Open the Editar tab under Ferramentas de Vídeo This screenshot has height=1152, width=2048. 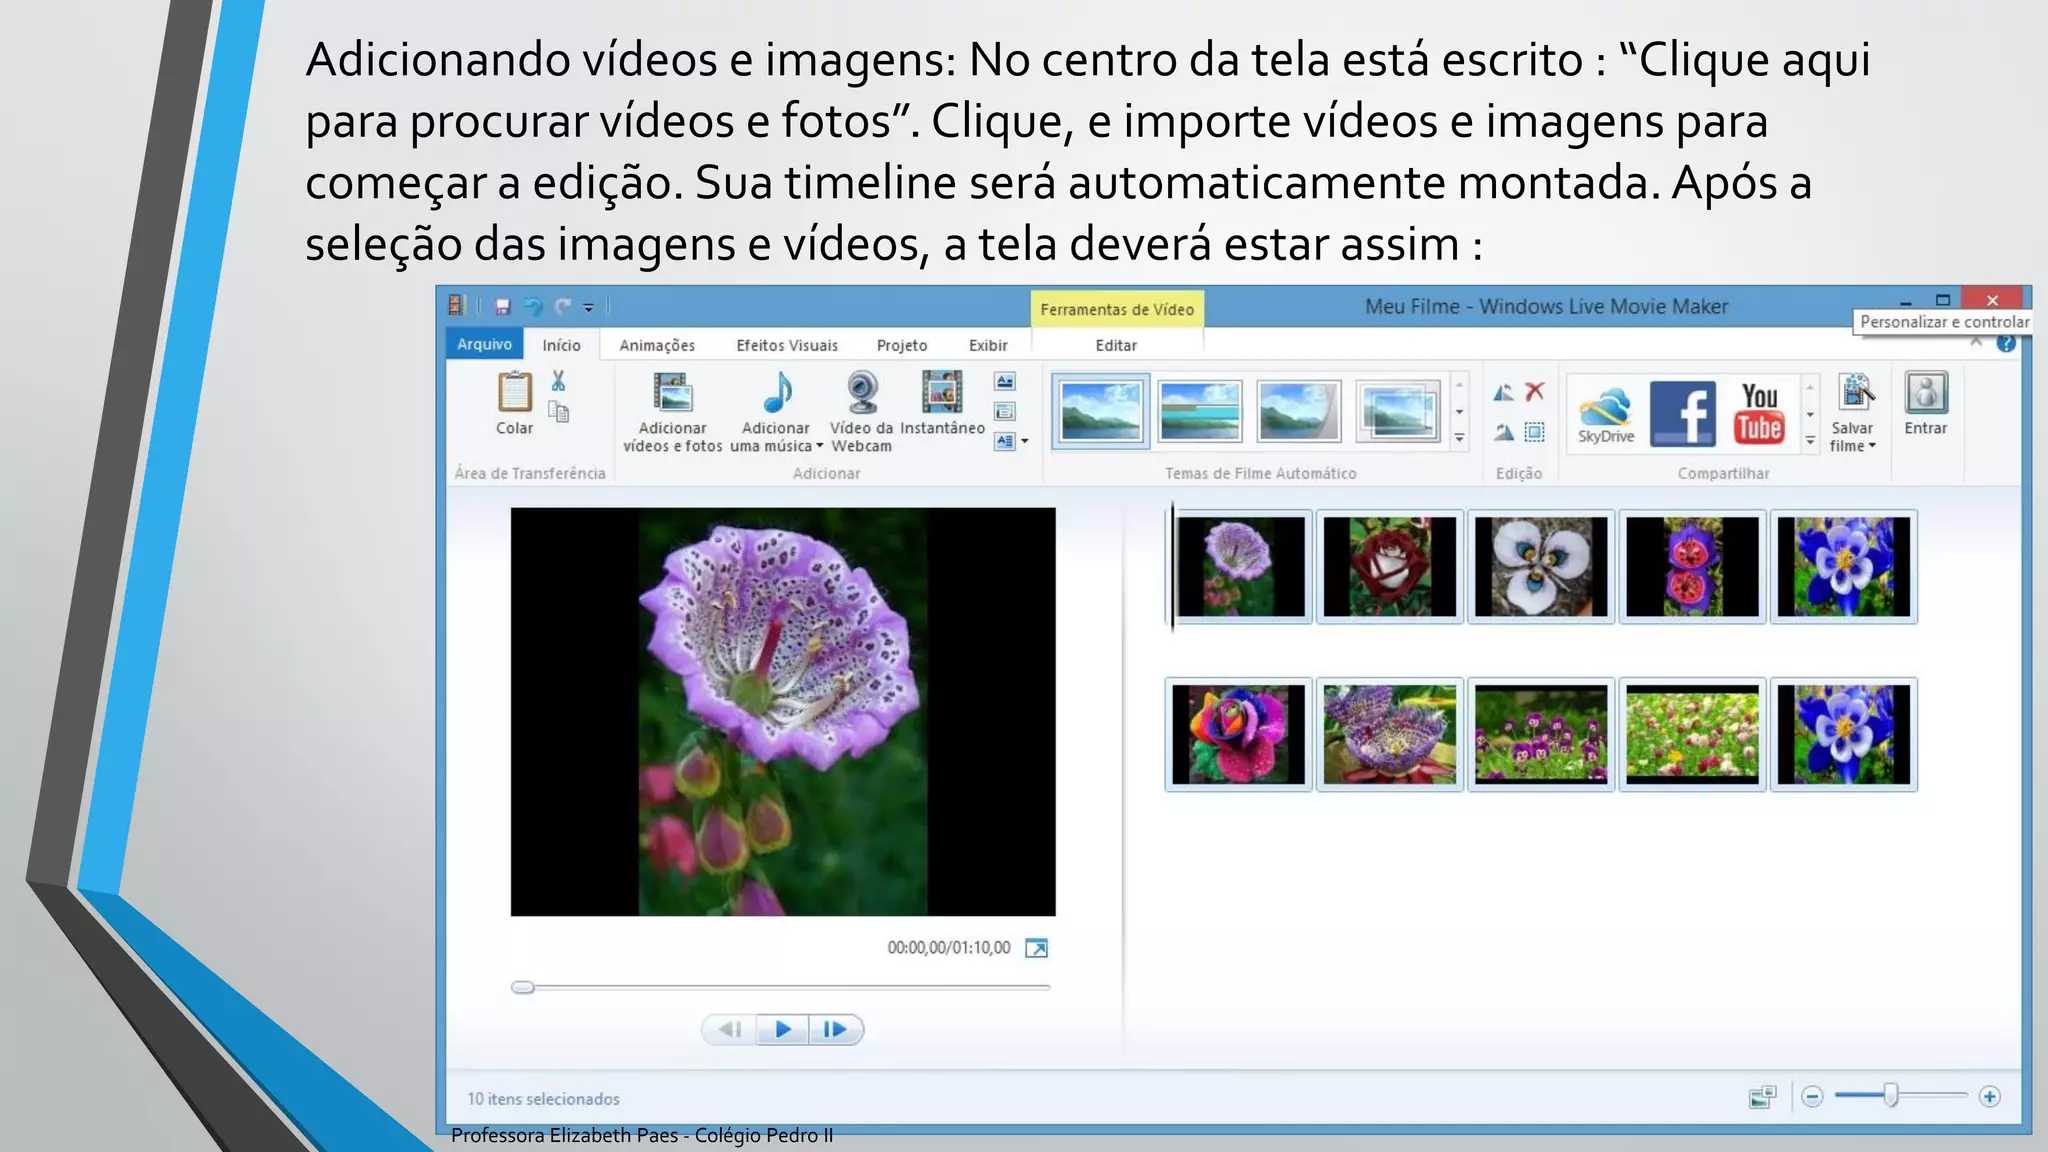click(1116, 345)
